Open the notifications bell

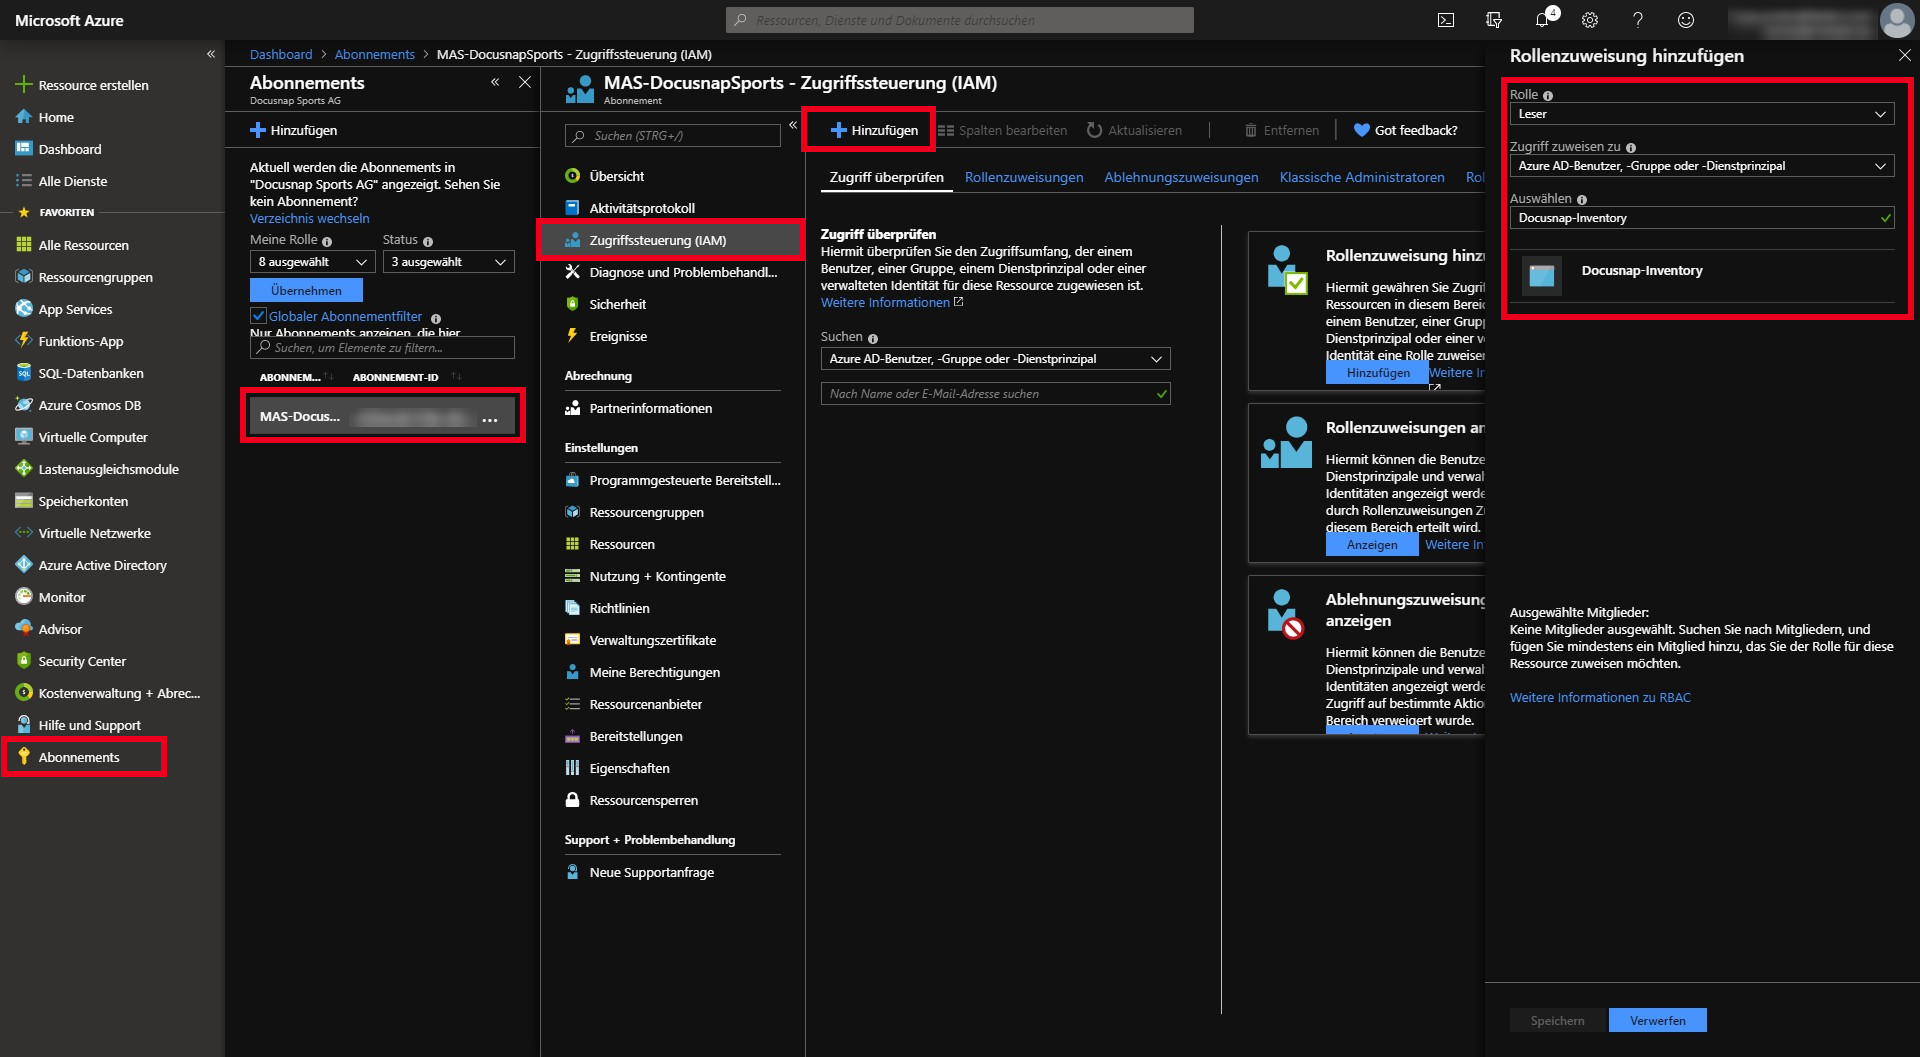click(x=1543, y=20)
